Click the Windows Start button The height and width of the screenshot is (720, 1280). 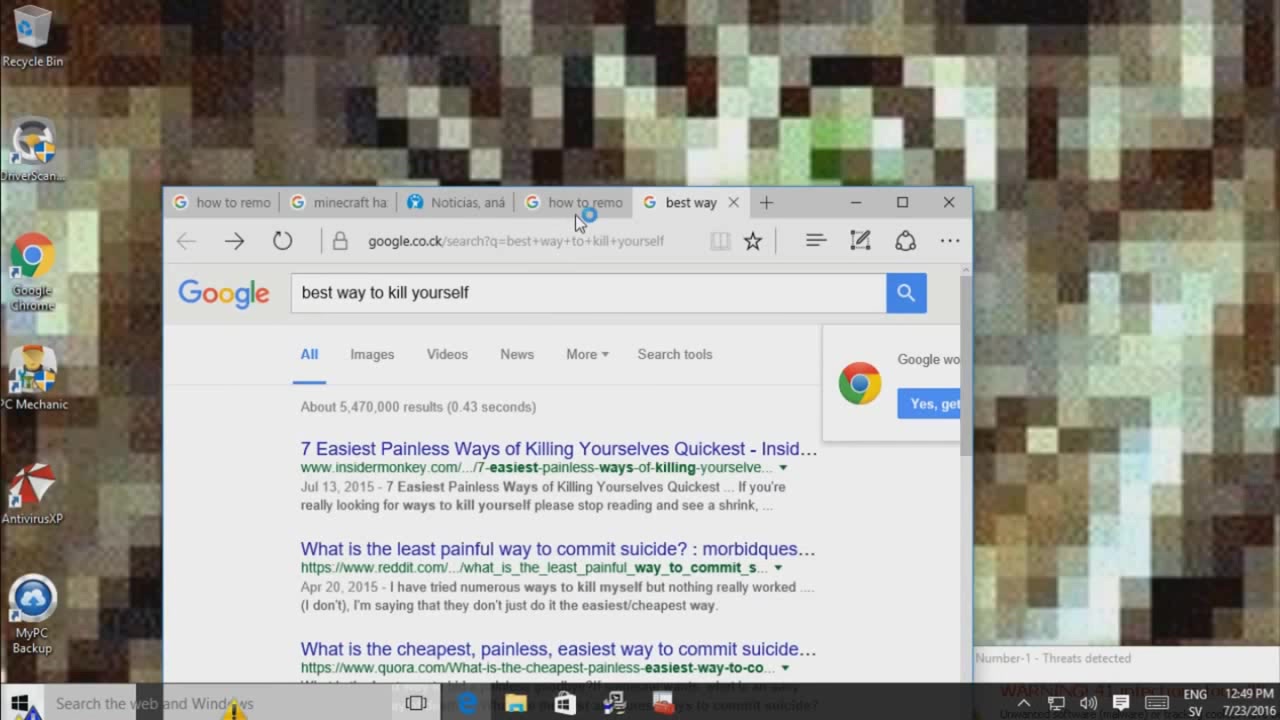click(x=20, y=703)
